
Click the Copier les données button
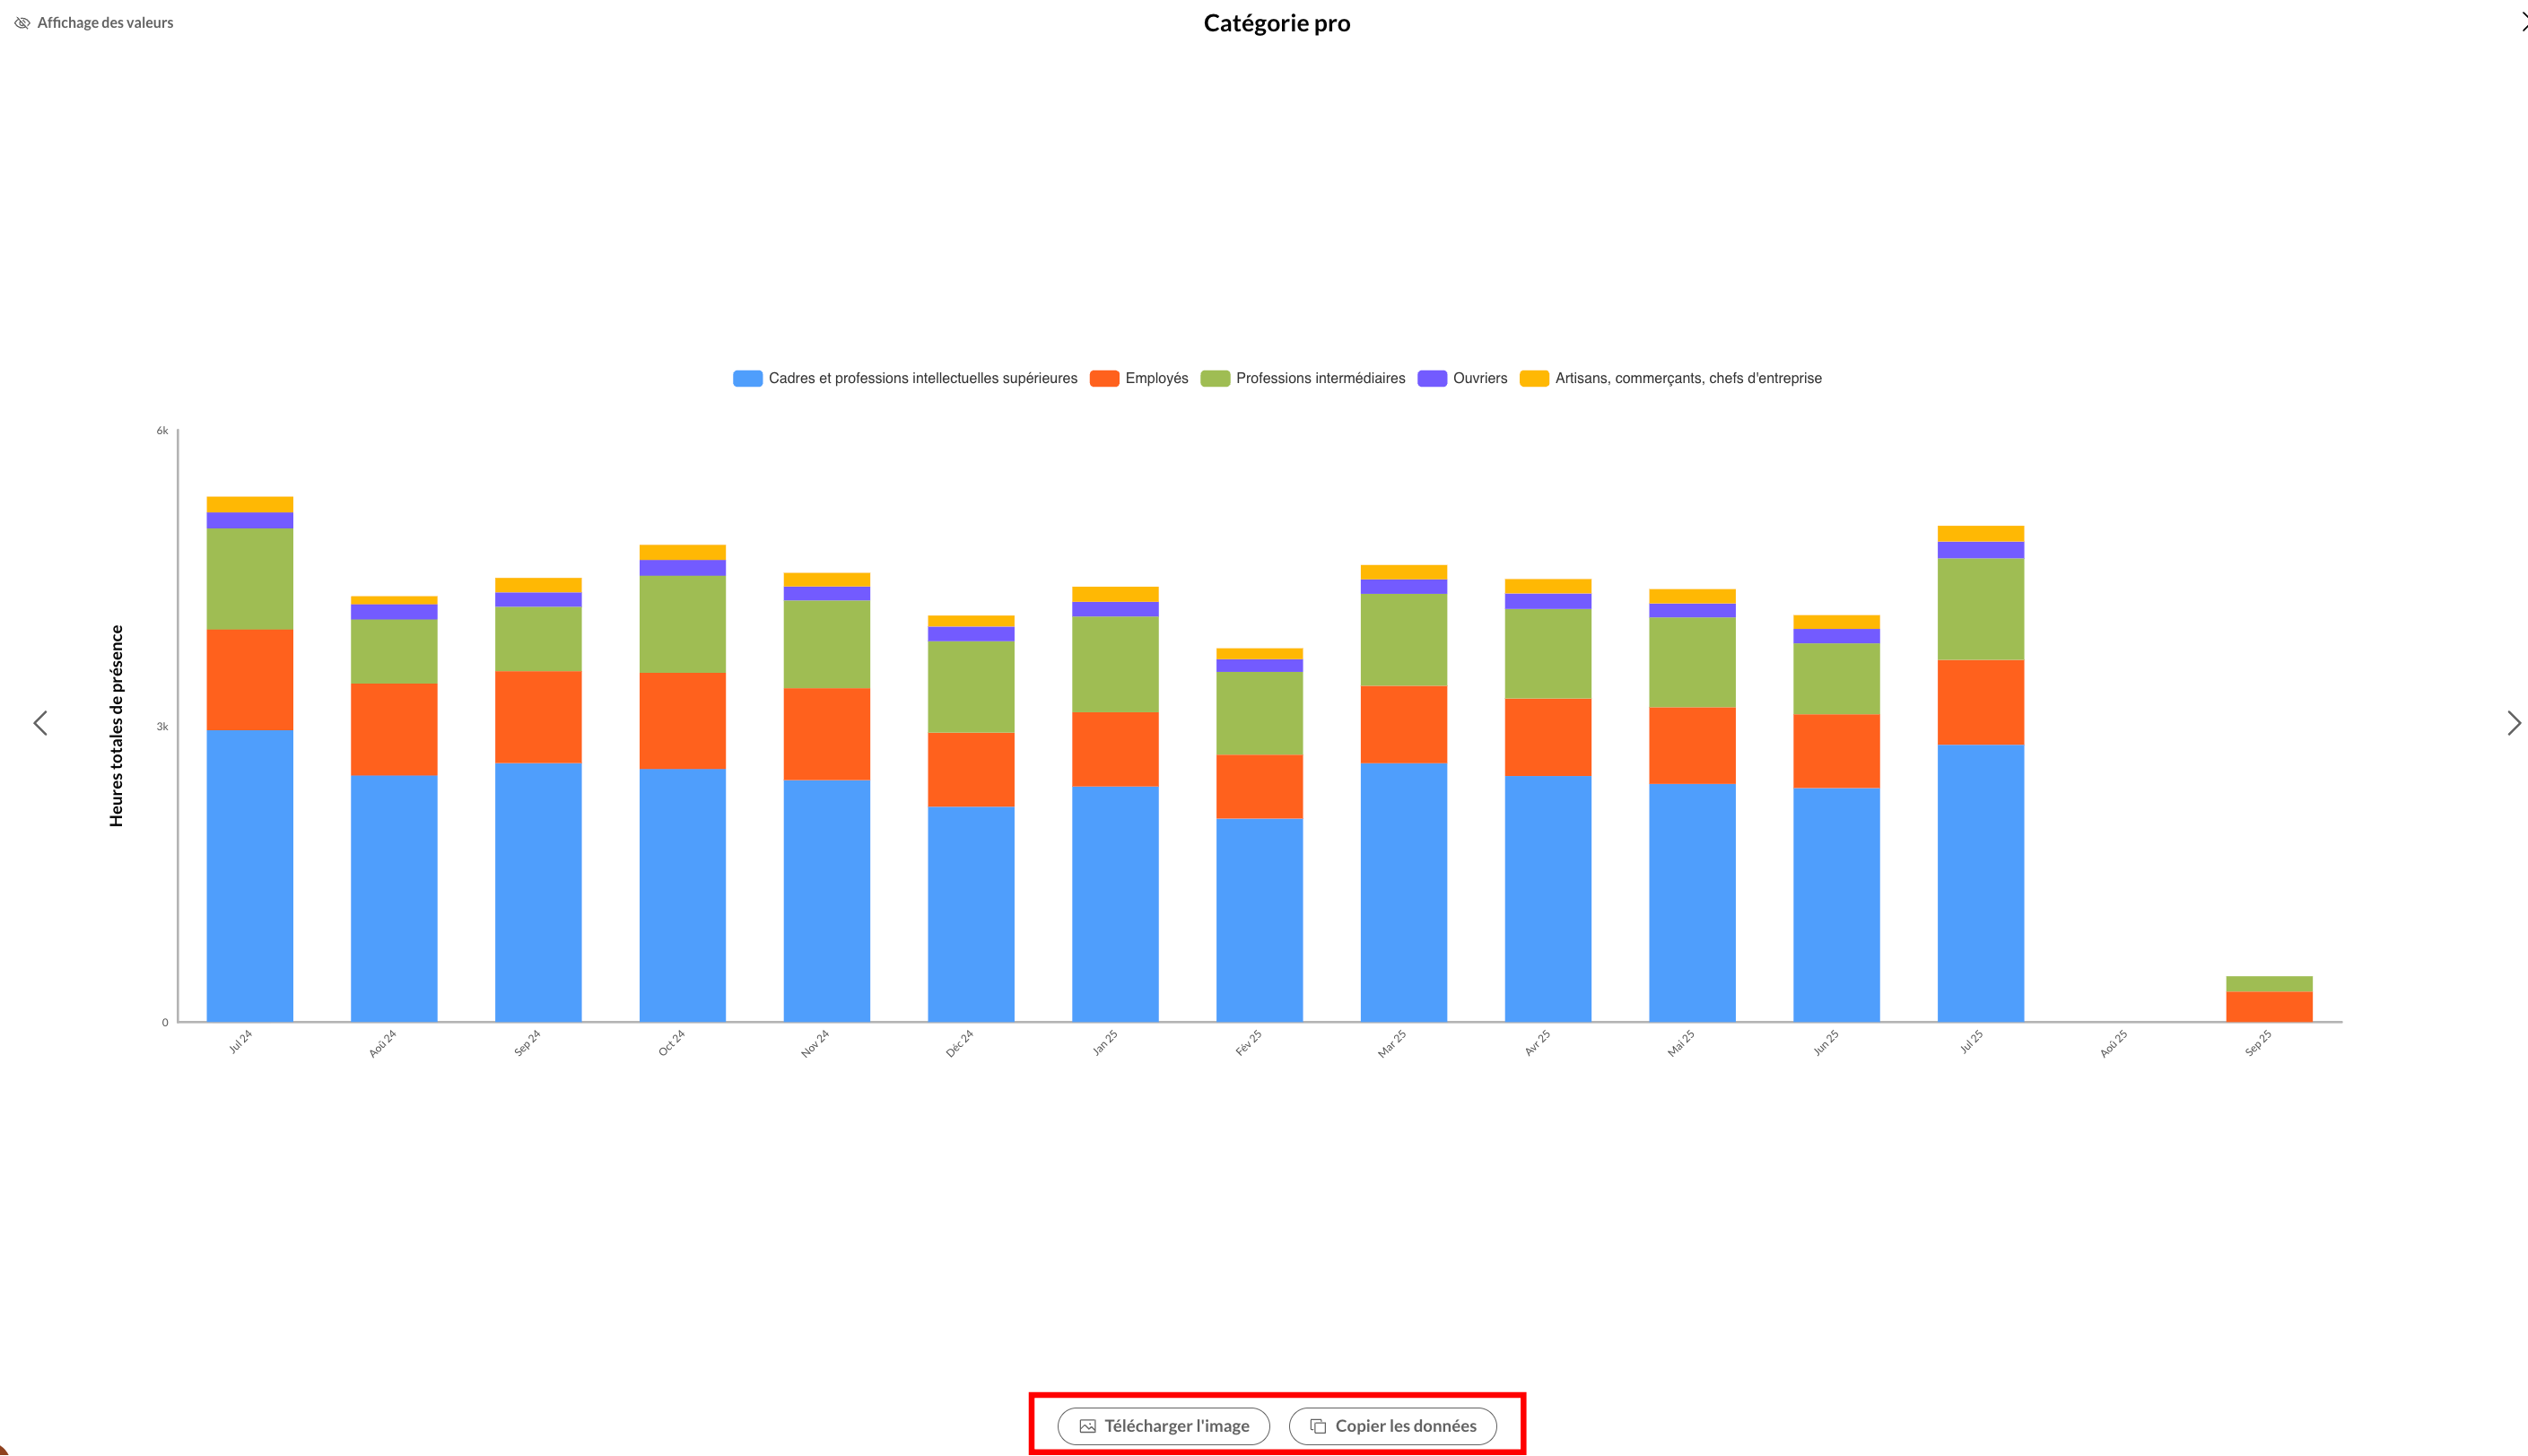click(1392, 1426)
